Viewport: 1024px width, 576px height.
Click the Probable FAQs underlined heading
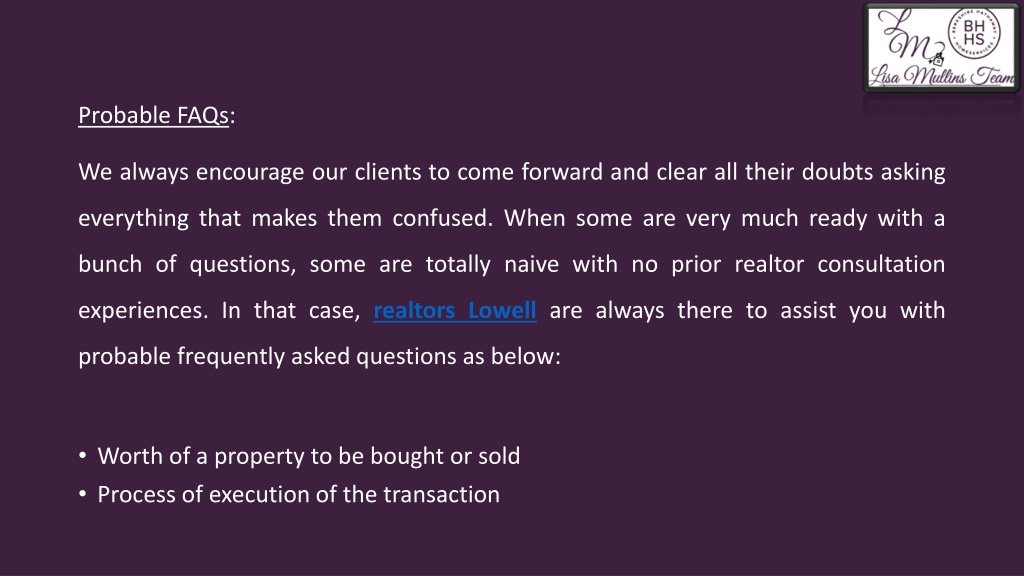click(x=153, y=116)
